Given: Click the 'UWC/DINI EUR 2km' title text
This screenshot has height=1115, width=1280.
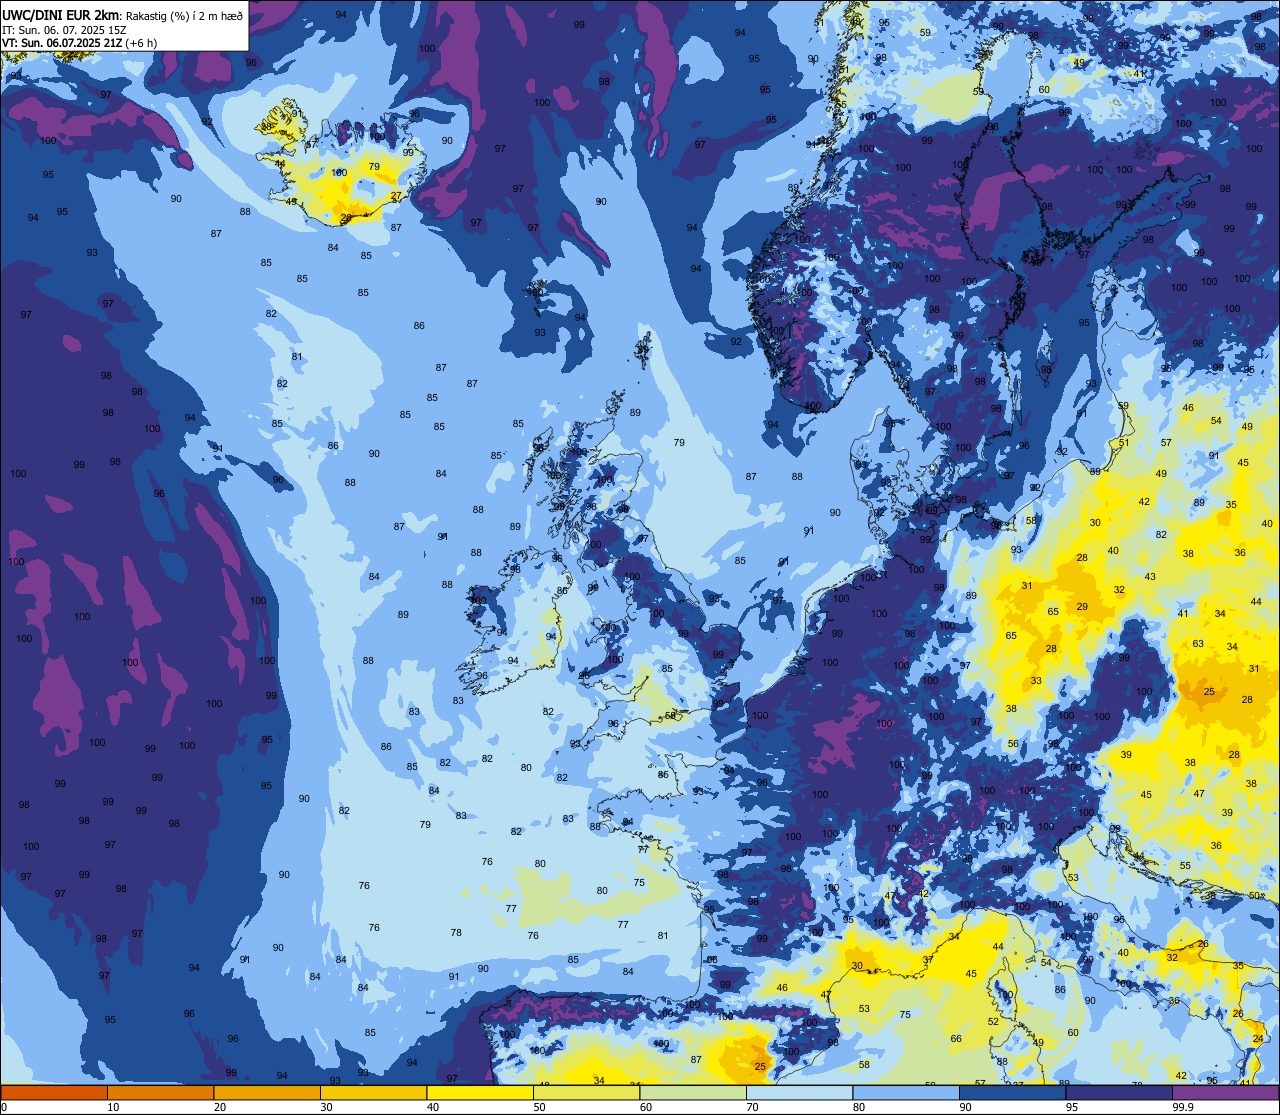Looking at the screenshot, I should [x=61, y=14].
